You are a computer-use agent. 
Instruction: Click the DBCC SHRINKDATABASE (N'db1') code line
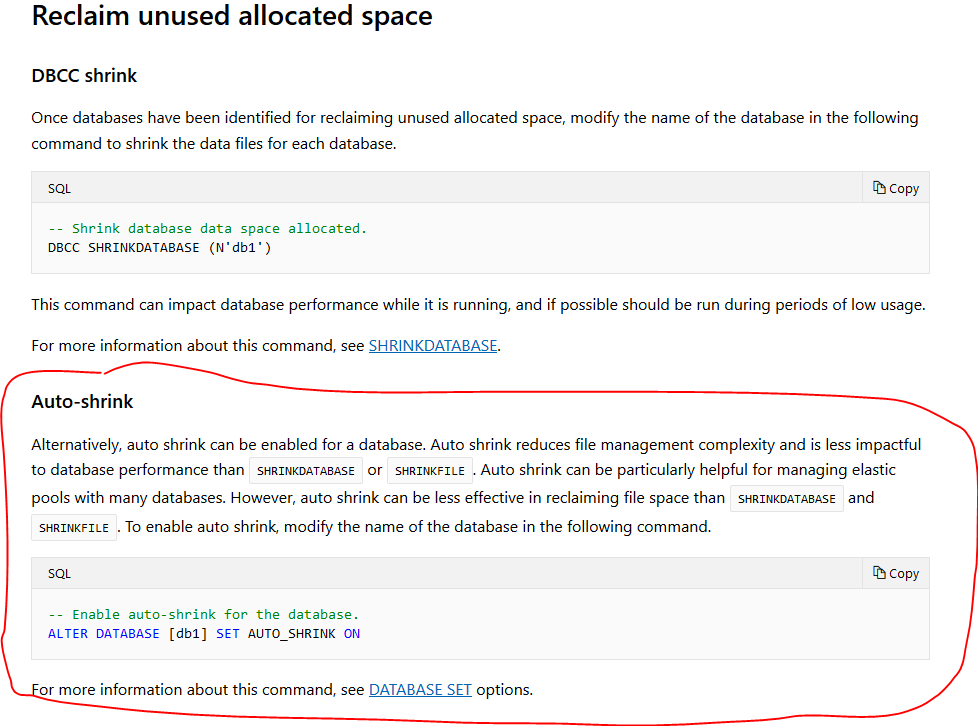click(x=160, y=248)
